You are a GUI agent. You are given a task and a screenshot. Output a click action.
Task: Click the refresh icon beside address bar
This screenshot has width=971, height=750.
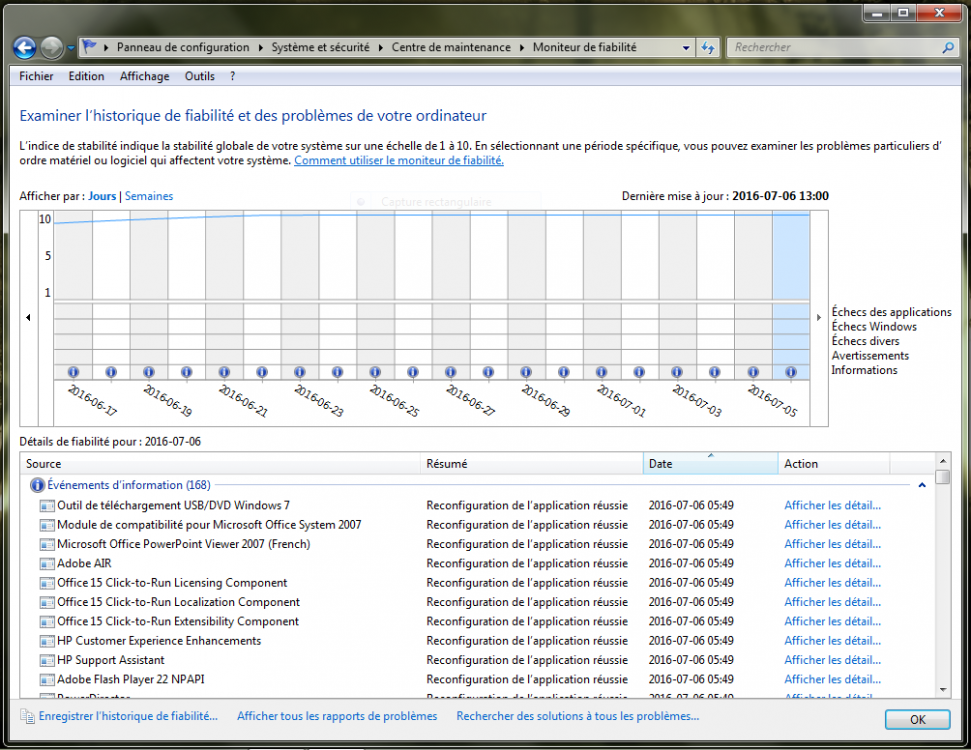point(708,47)
